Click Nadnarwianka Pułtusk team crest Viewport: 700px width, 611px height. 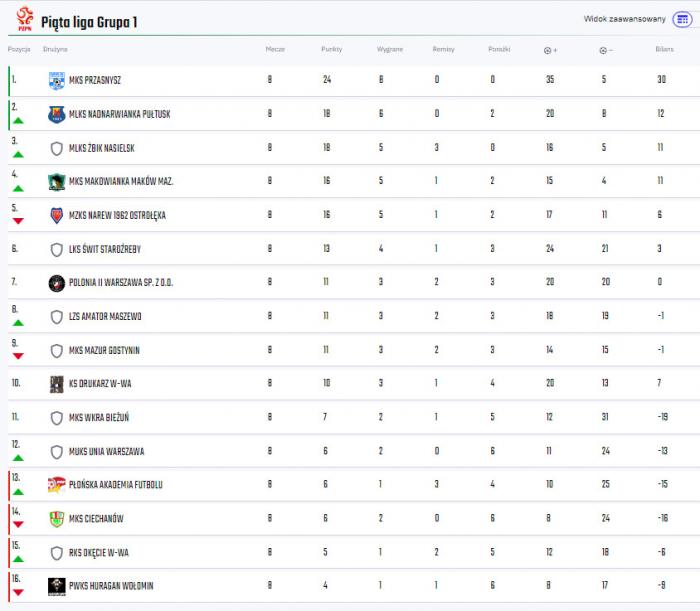coord(57,115)
